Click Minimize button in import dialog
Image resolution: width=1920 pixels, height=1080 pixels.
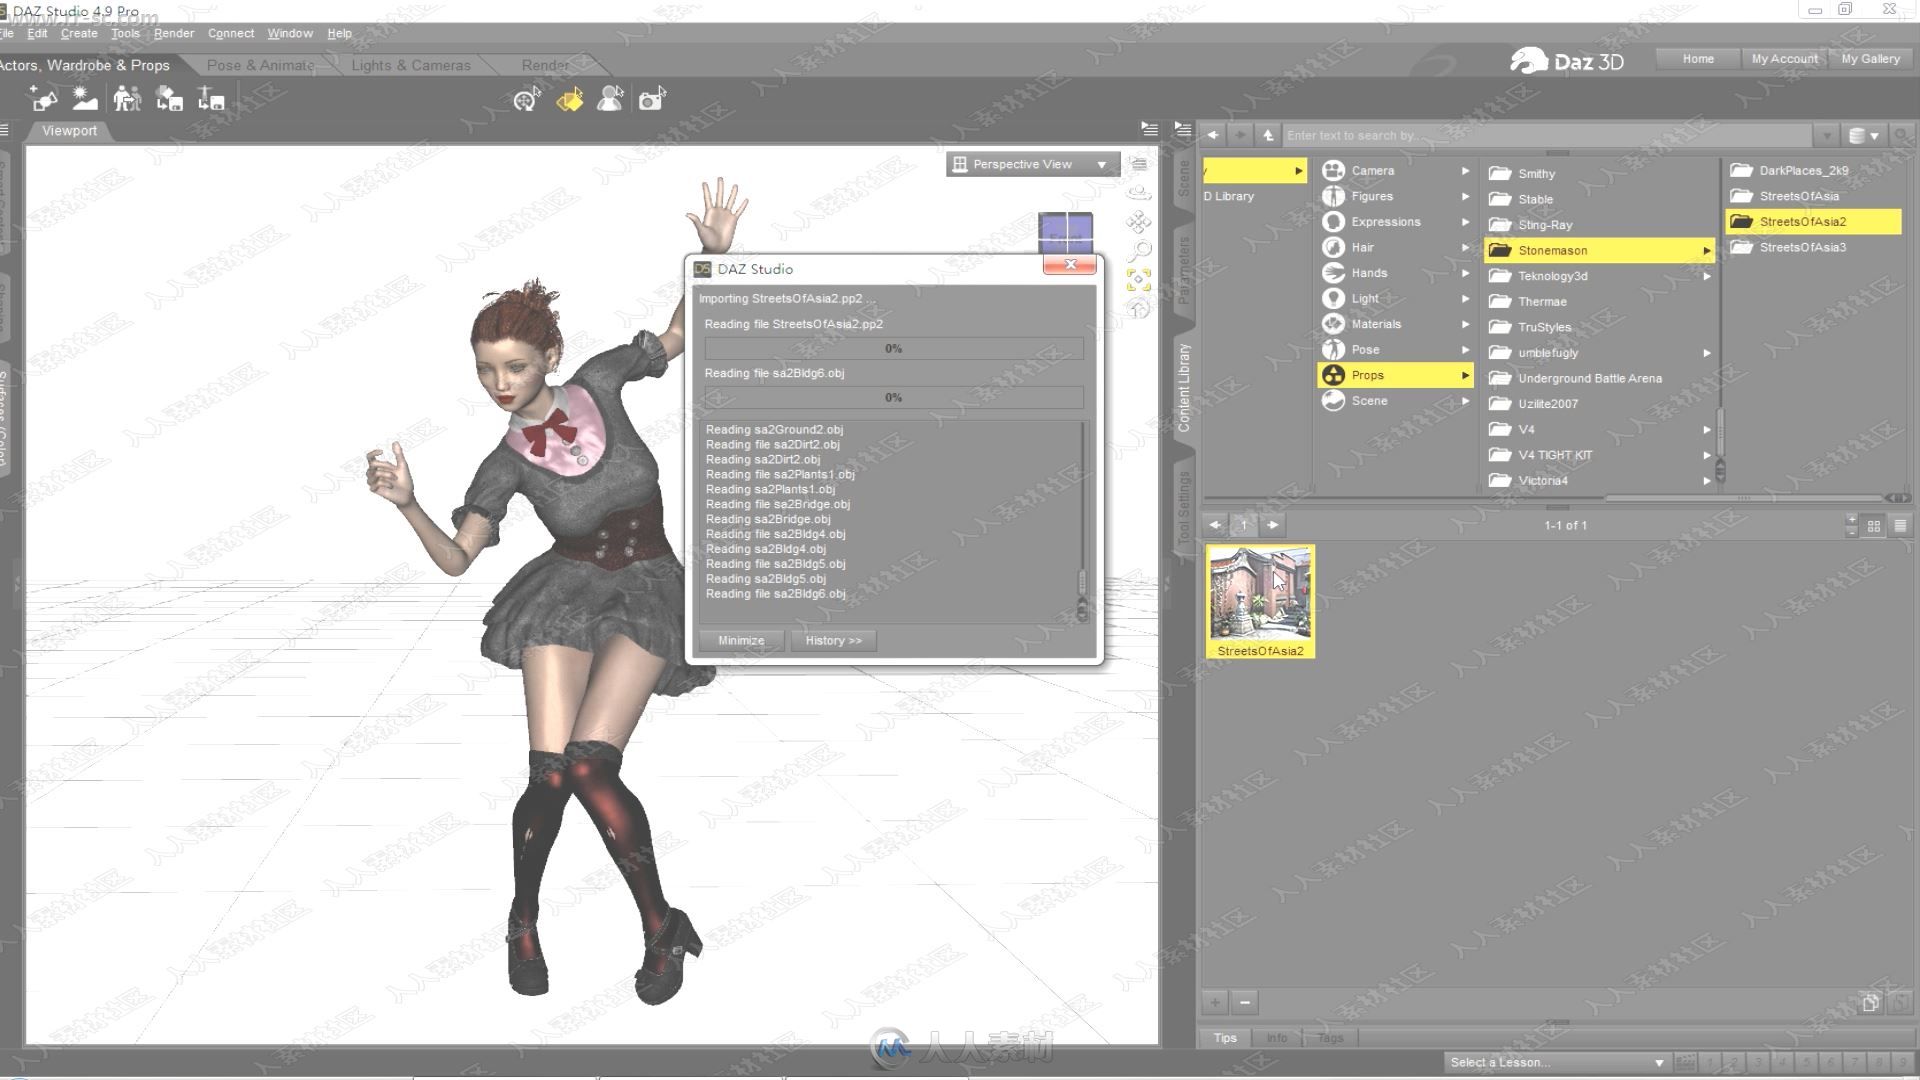pos(740,640)
